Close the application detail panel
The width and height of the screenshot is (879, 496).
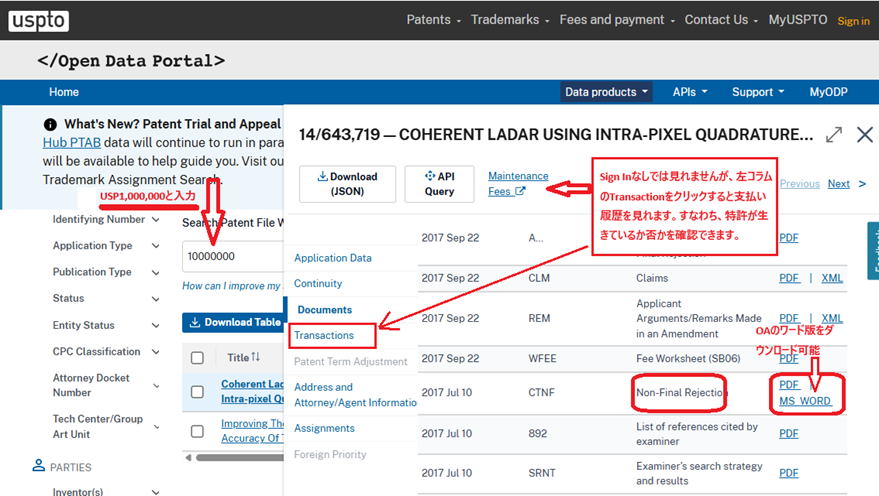point(865,135)
